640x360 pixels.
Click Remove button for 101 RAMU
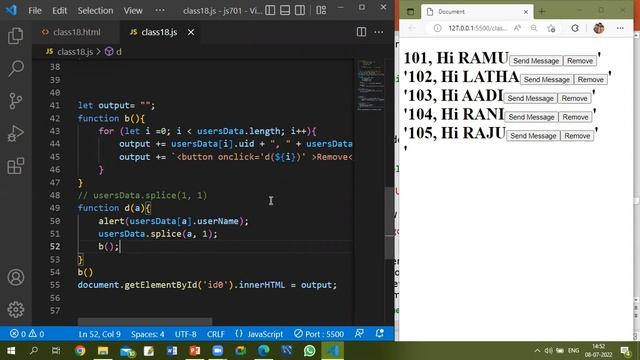pyautogui.click(x=580, y=61)
